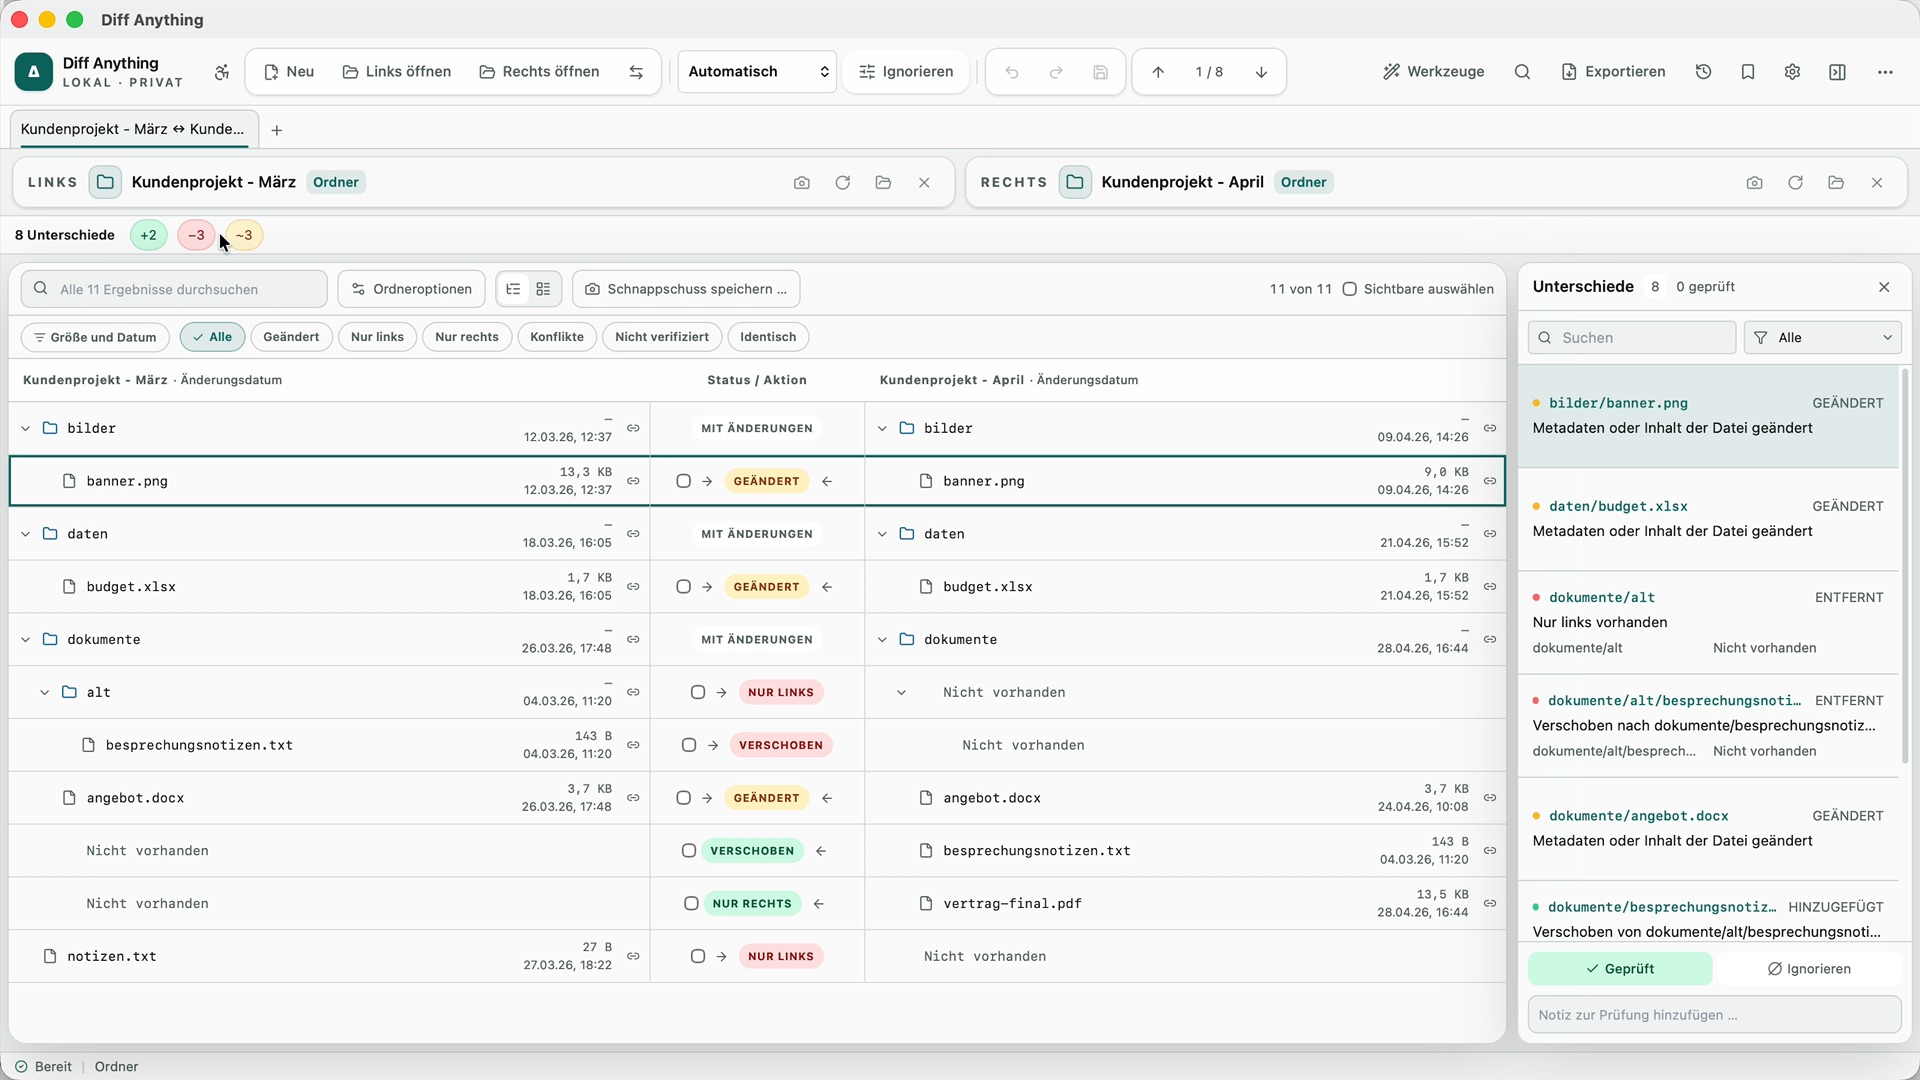The image size is (1920, 1080).
Task: Click the red −3 removed count badge
Action: pyautogui.click(x=196, y=235)
